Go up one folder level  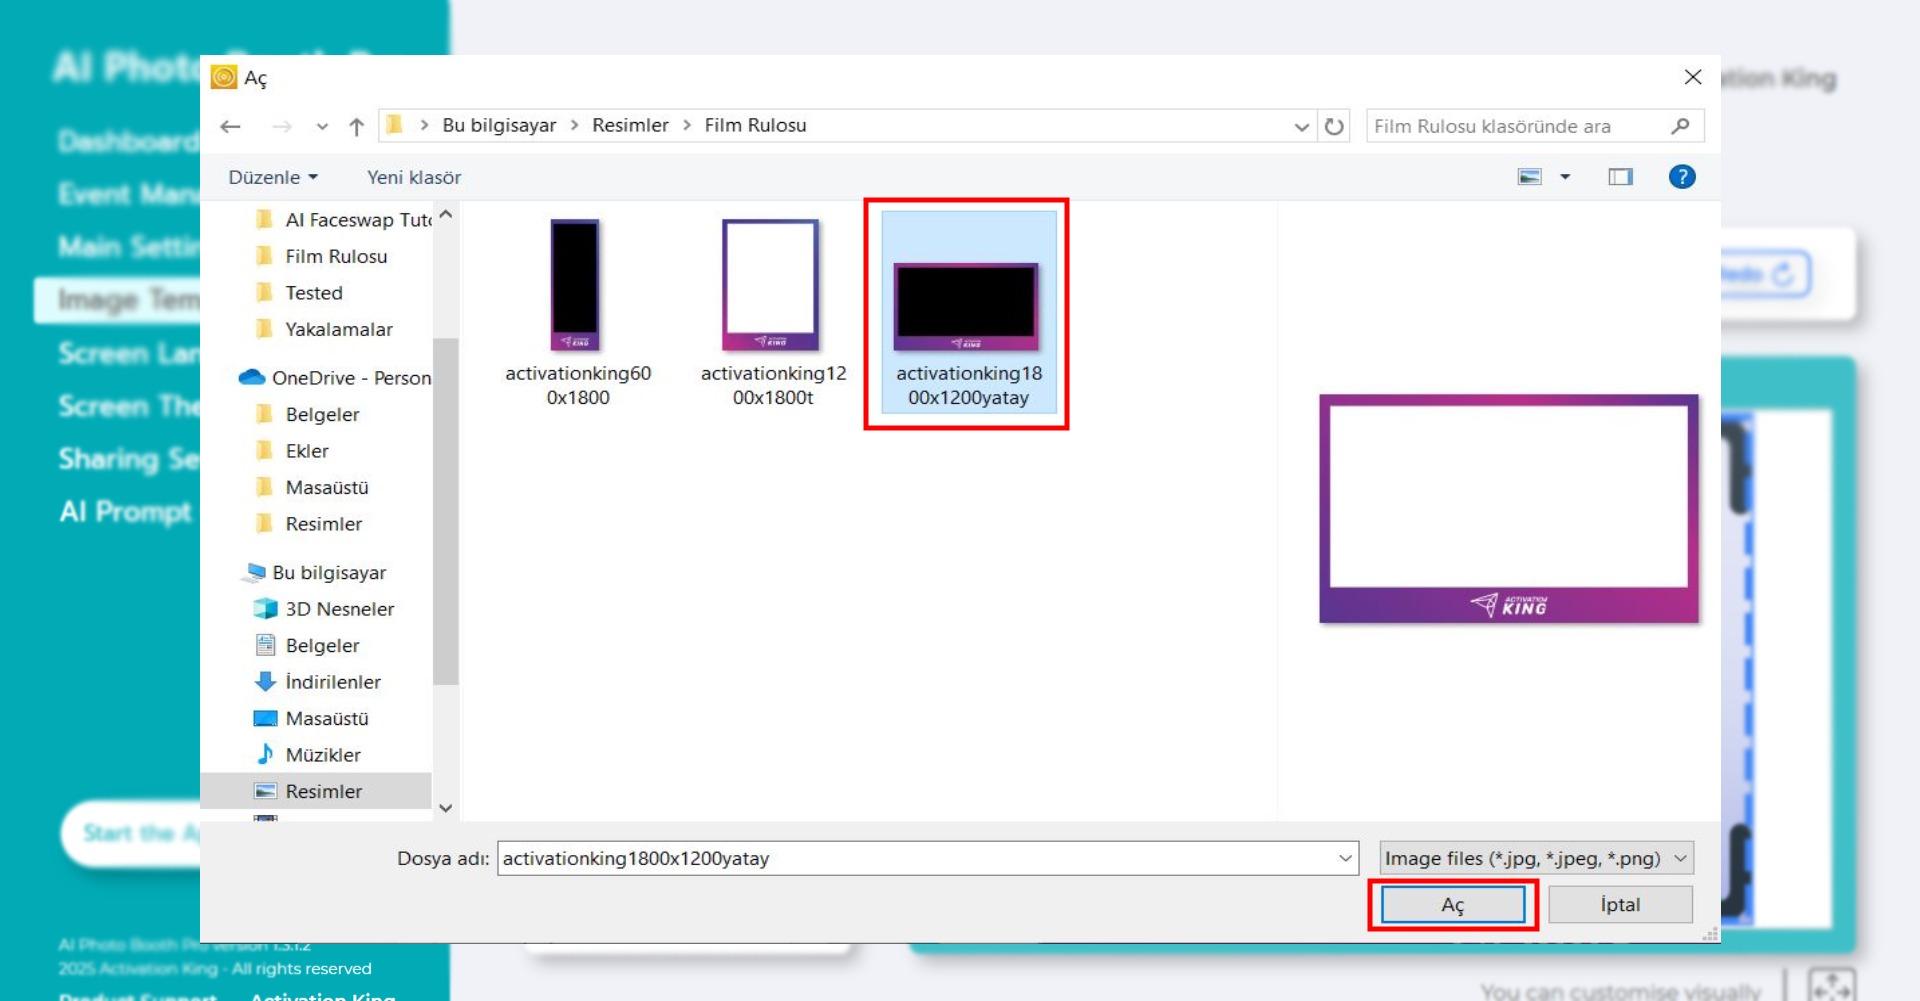(x=356, y=126)
